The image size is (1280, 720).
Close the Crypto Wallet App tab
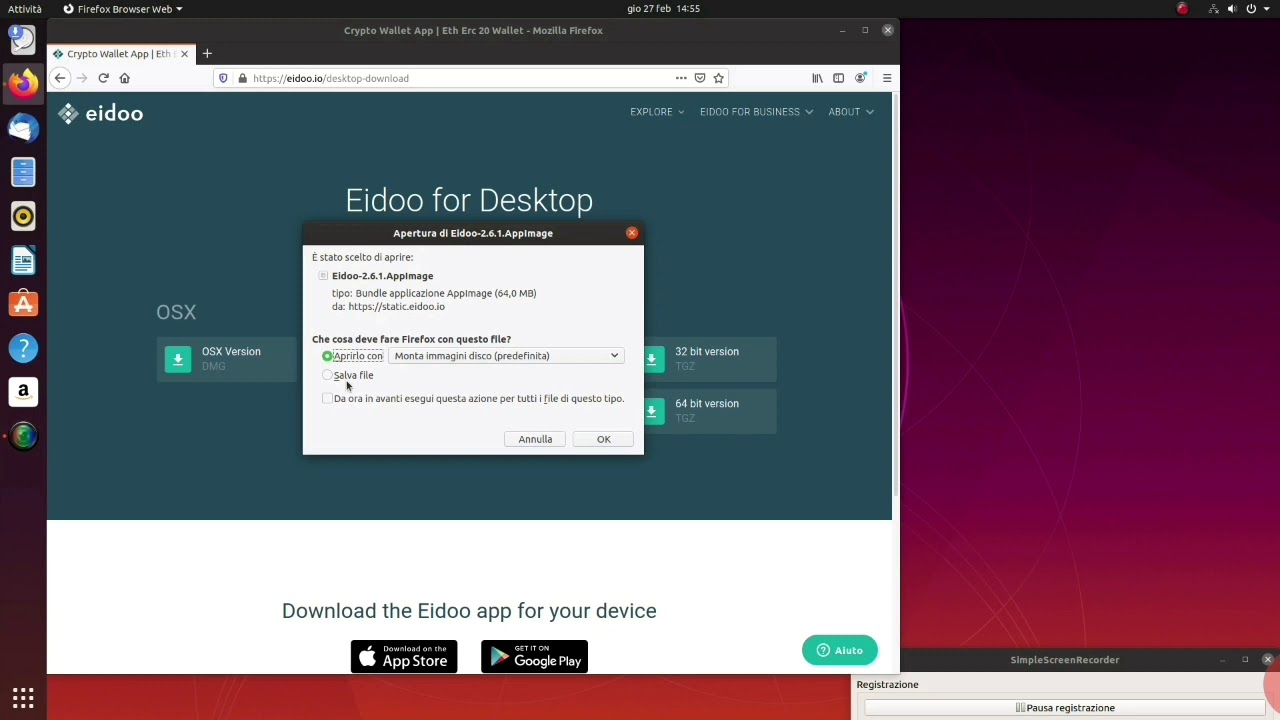tap(184, 54)
